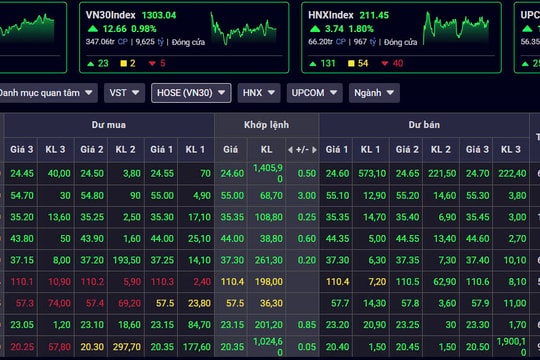540x360 pixels.
Task: Click price change 0.05 in last row
Action: tap(307, 347)
